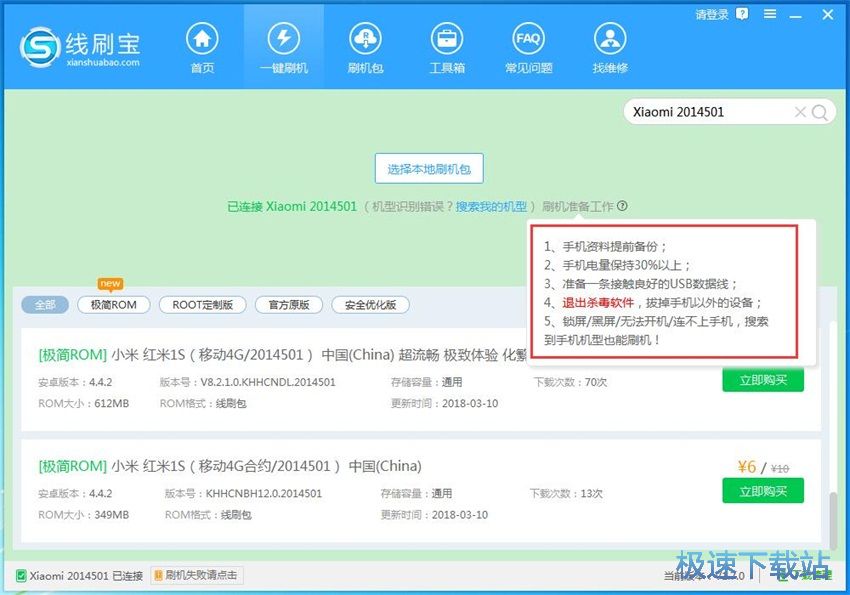Select the ROOT定制版 filter tab

203,305
